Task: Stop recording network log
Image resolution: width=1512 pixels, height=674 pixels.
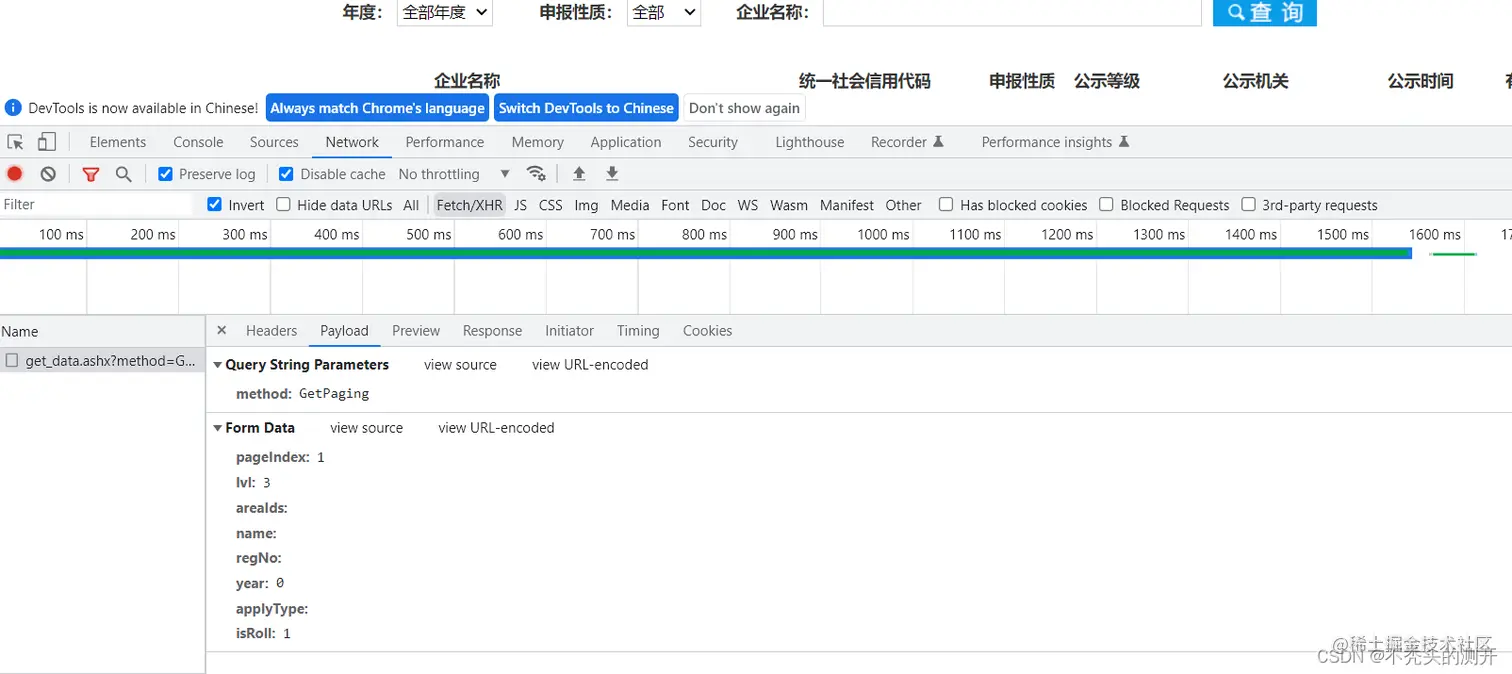Action: (x=15, y=174)
